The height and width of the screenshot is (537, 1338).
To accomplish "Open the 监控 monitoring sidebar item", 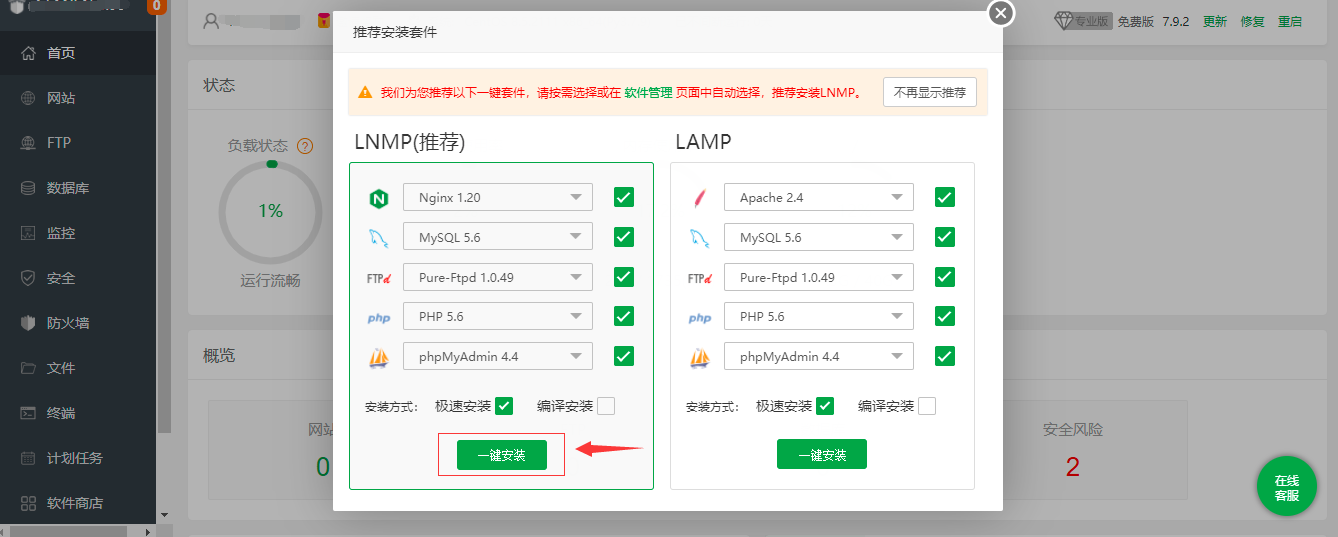I will pos(78,233).
